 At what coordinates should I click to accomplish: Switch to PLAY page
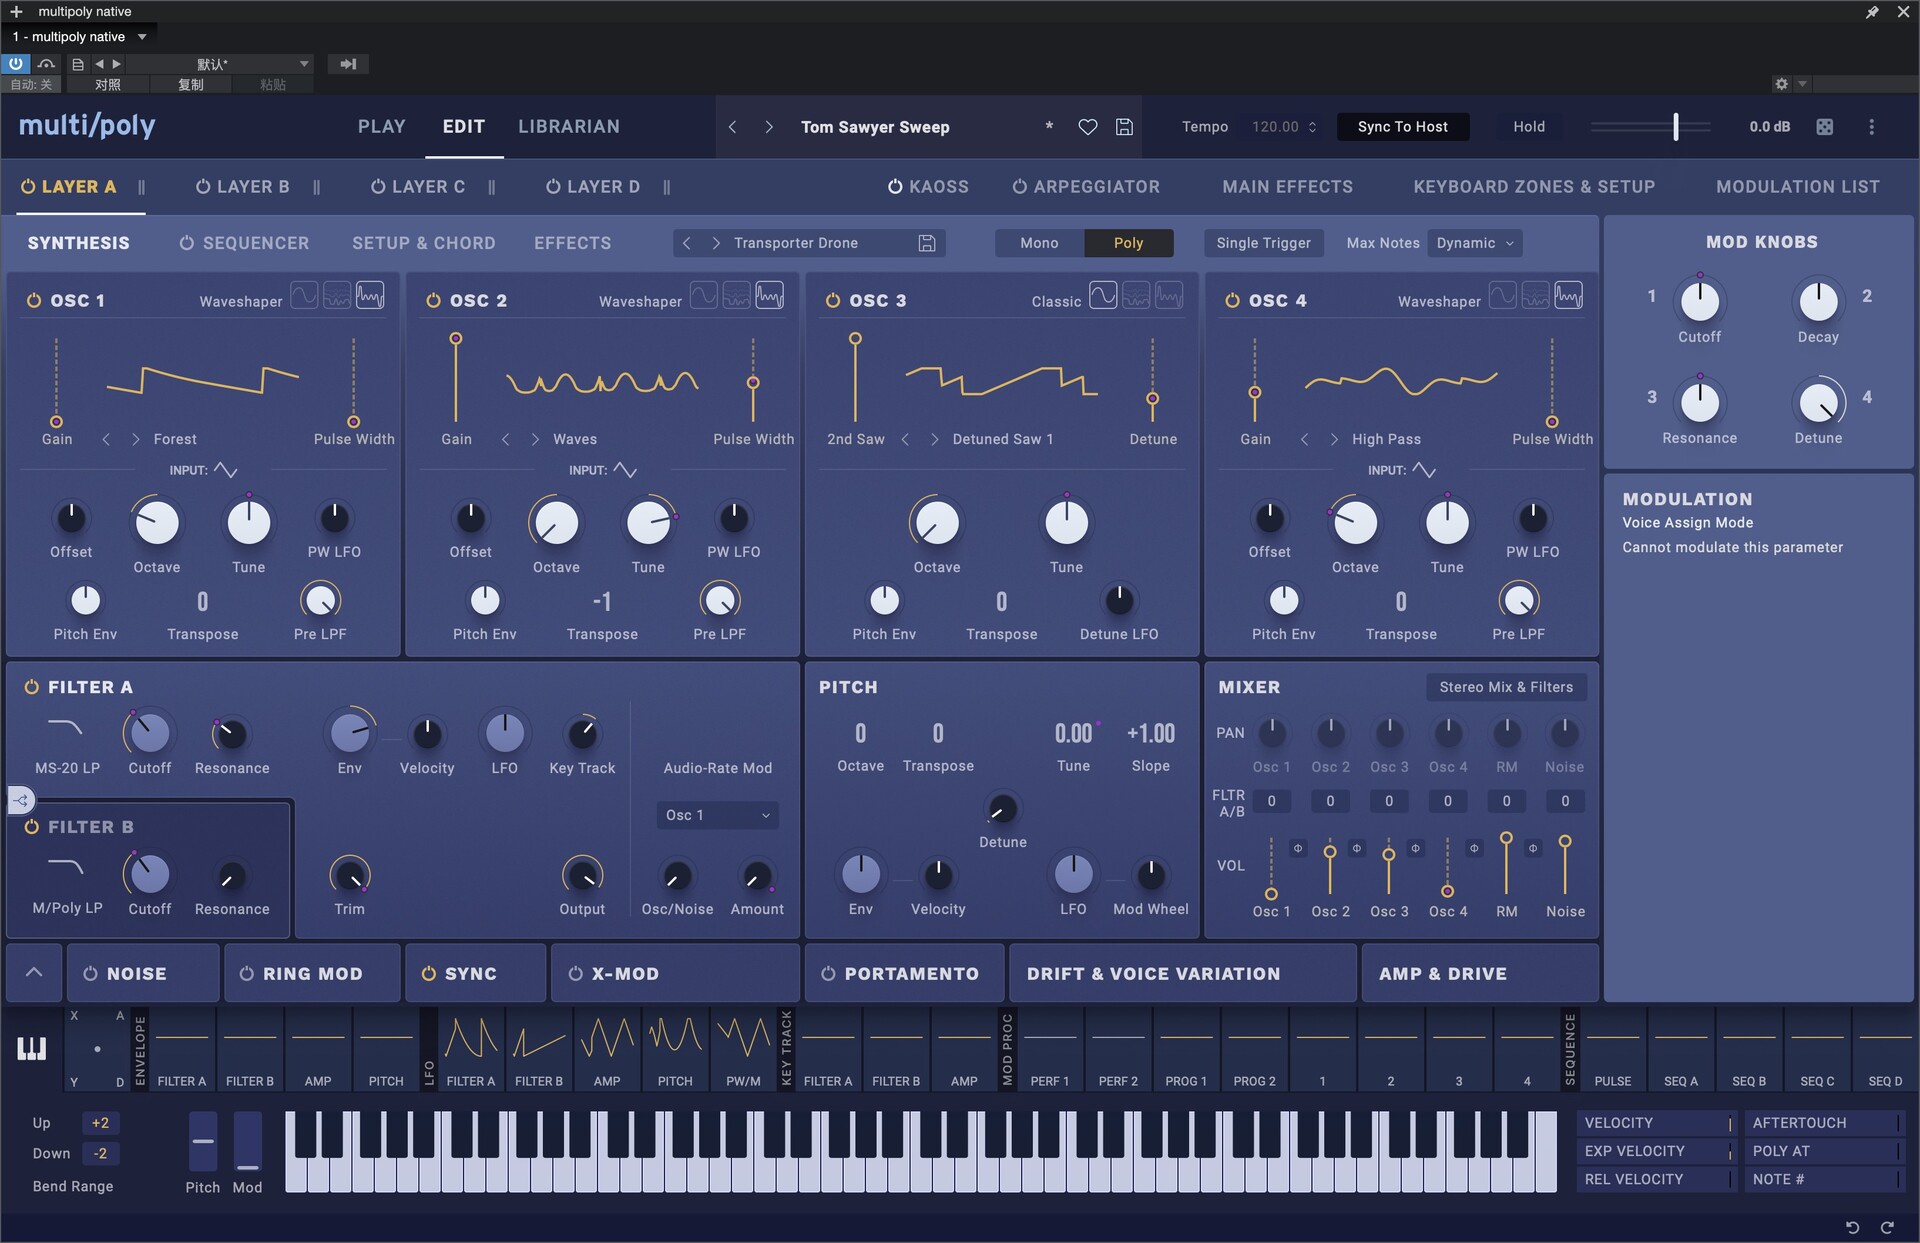(x=382, y=127)
